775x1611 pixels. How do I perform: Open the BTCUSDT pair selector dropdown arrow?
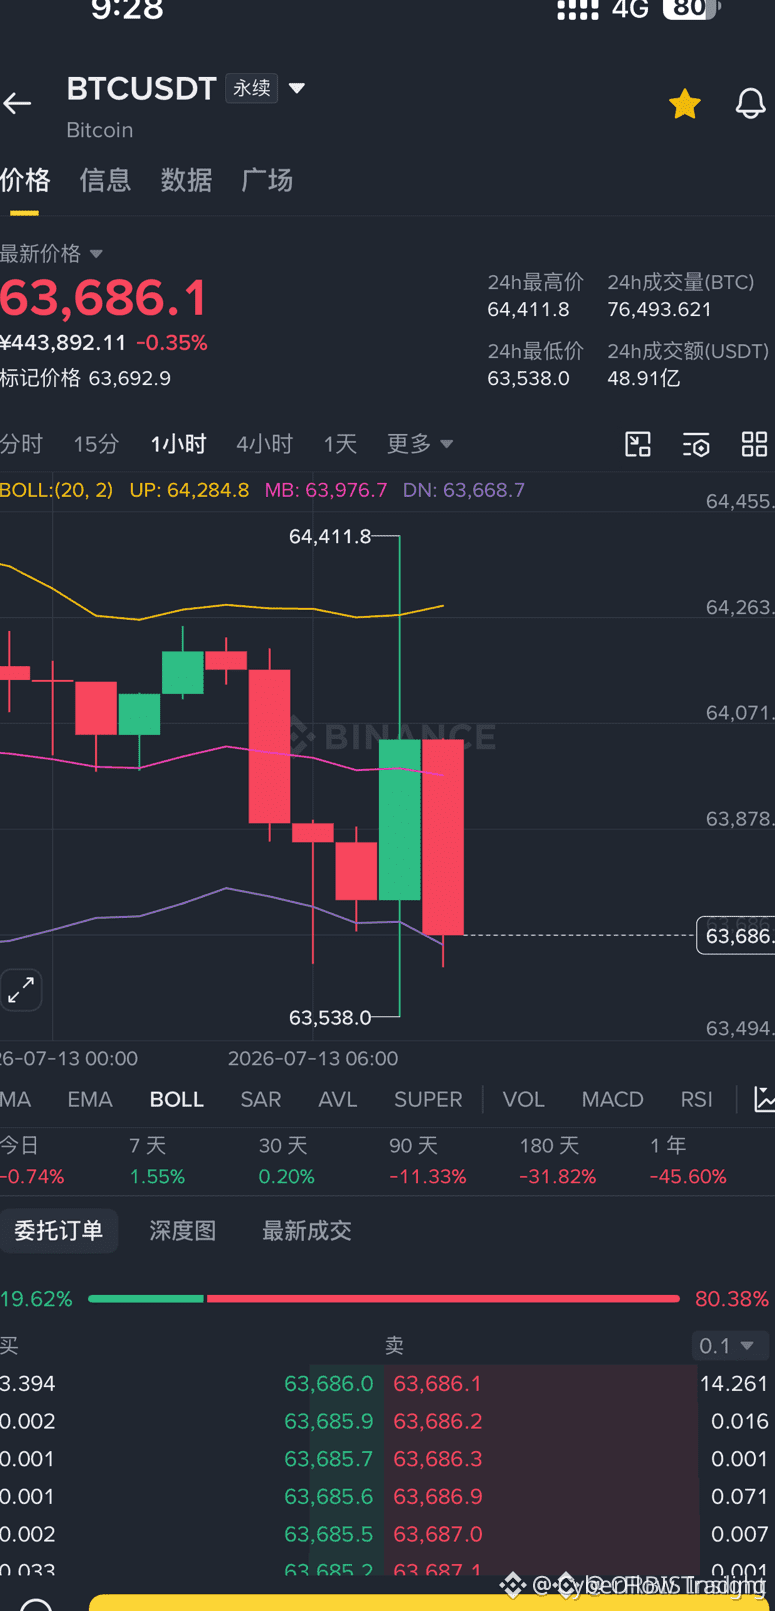click(x=297, y=88)
